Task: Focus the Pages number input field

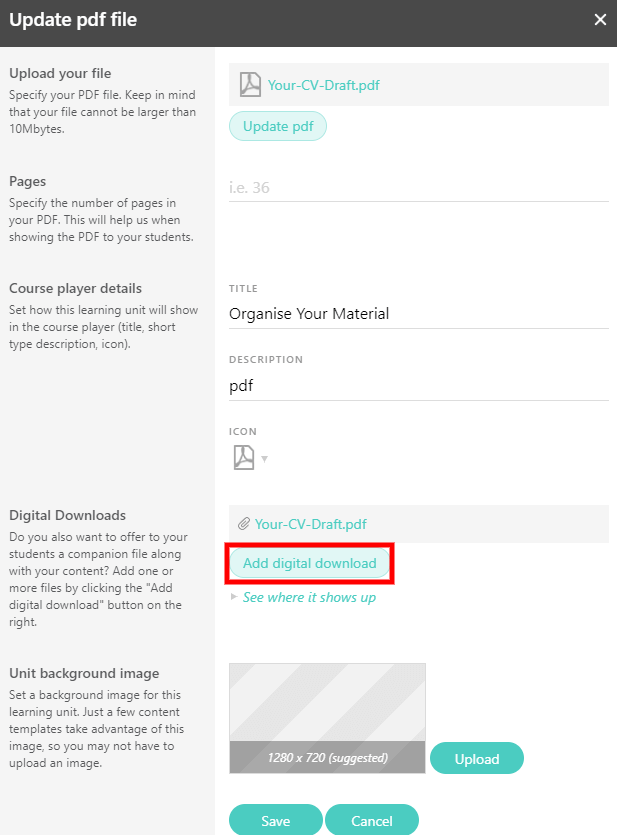Action: [x=418, y=188]
